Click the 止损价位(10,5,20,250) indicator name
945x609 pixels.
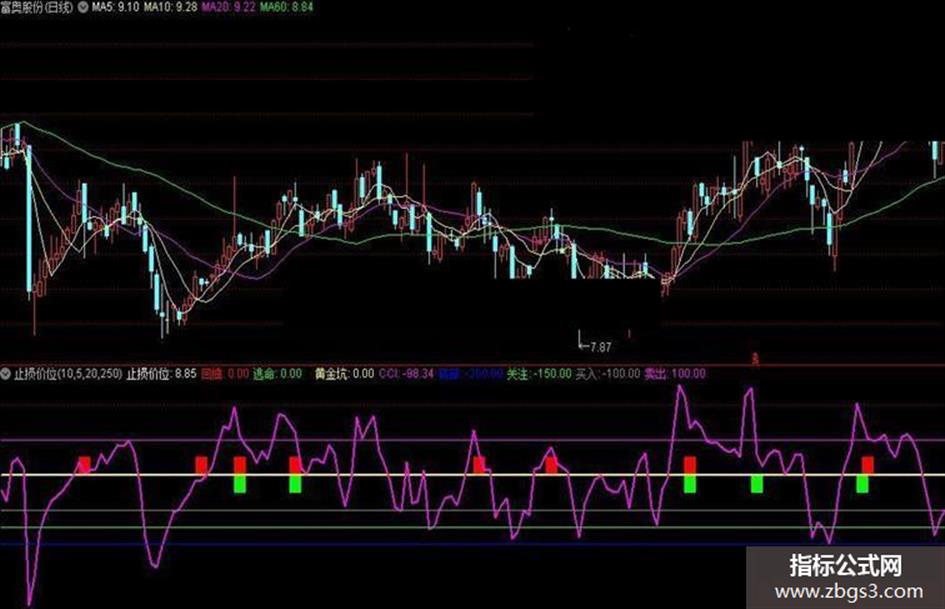[x=68, y=374]
